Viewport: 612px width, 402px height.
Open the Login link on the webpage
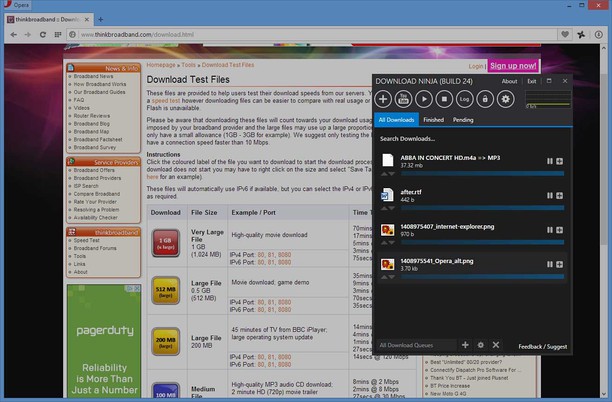click(x=476, y=66)
